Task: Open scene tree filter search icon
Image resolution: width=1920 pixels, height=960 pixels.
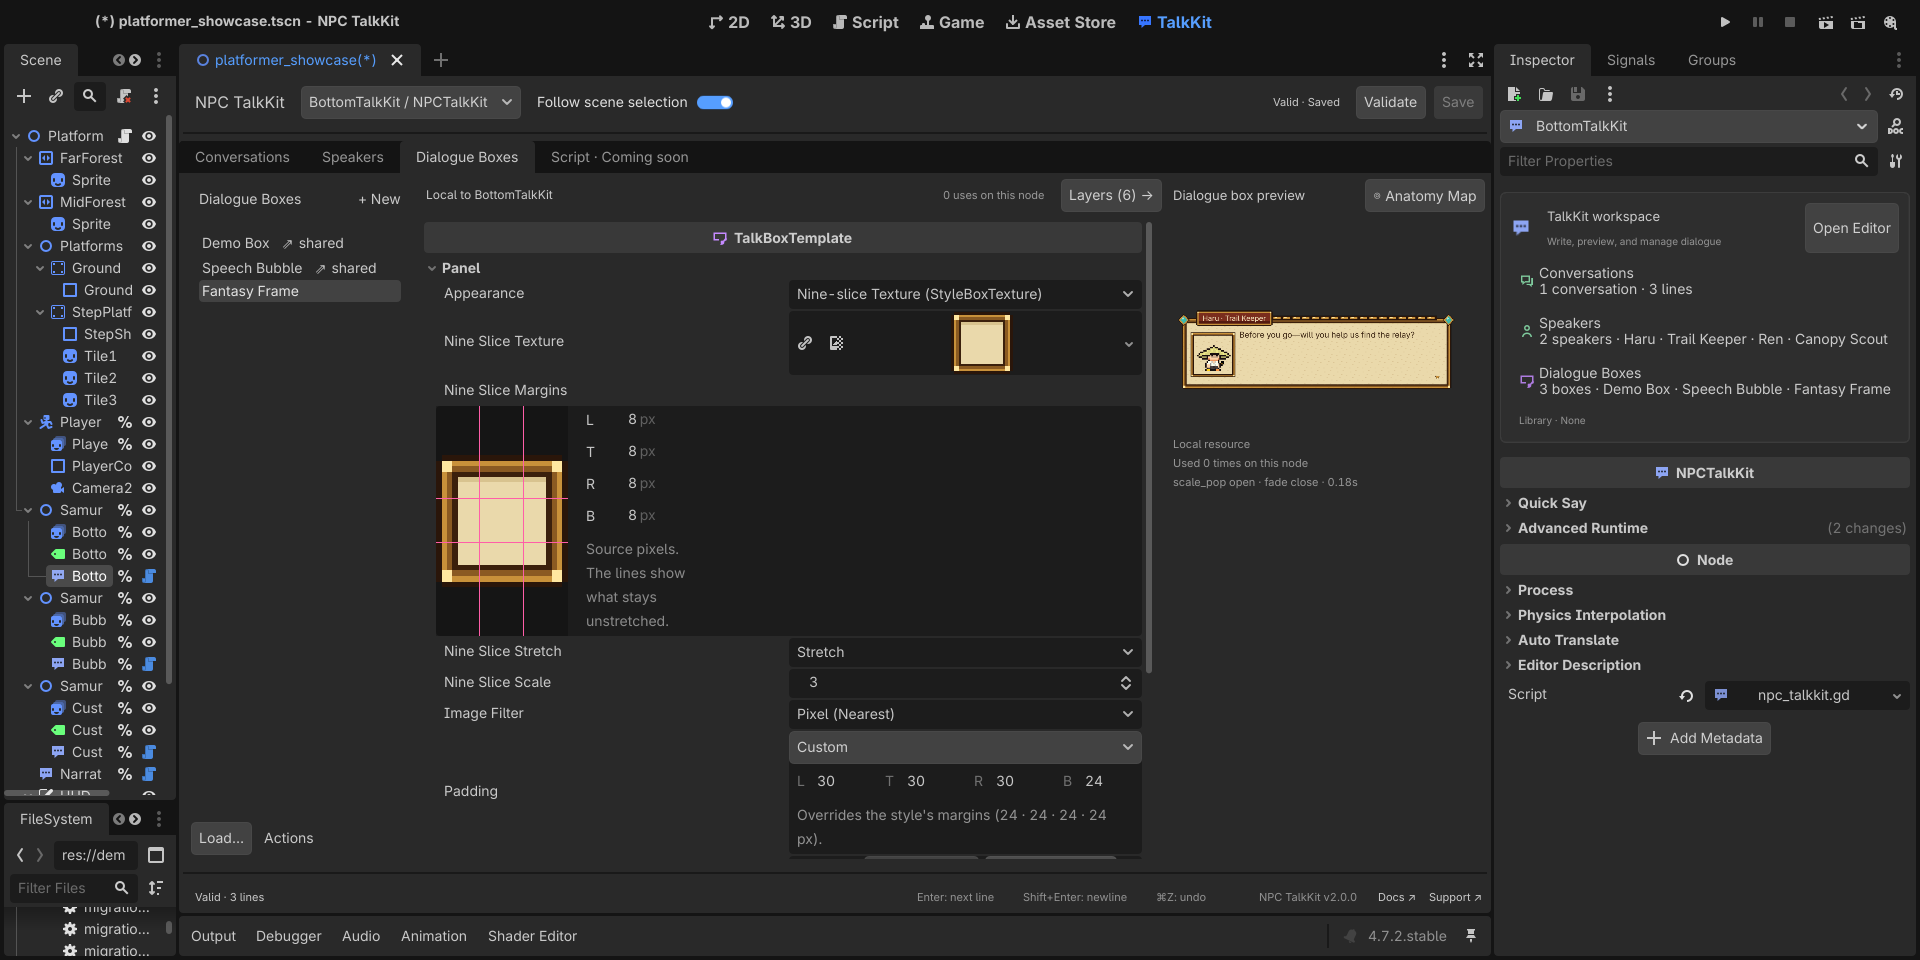Action: coord(89,96)
